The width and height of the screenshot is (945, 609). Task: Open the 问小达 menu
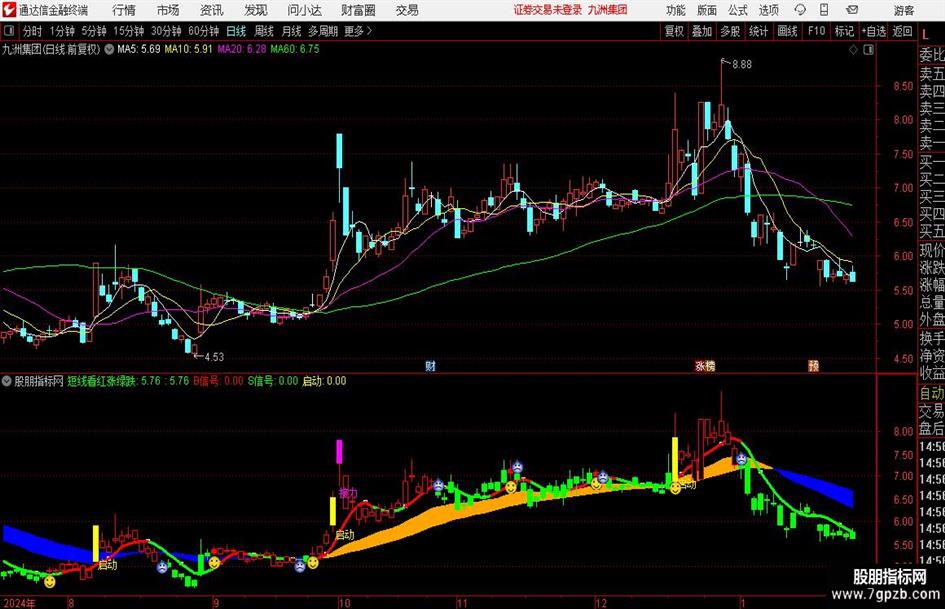point(304,10)
